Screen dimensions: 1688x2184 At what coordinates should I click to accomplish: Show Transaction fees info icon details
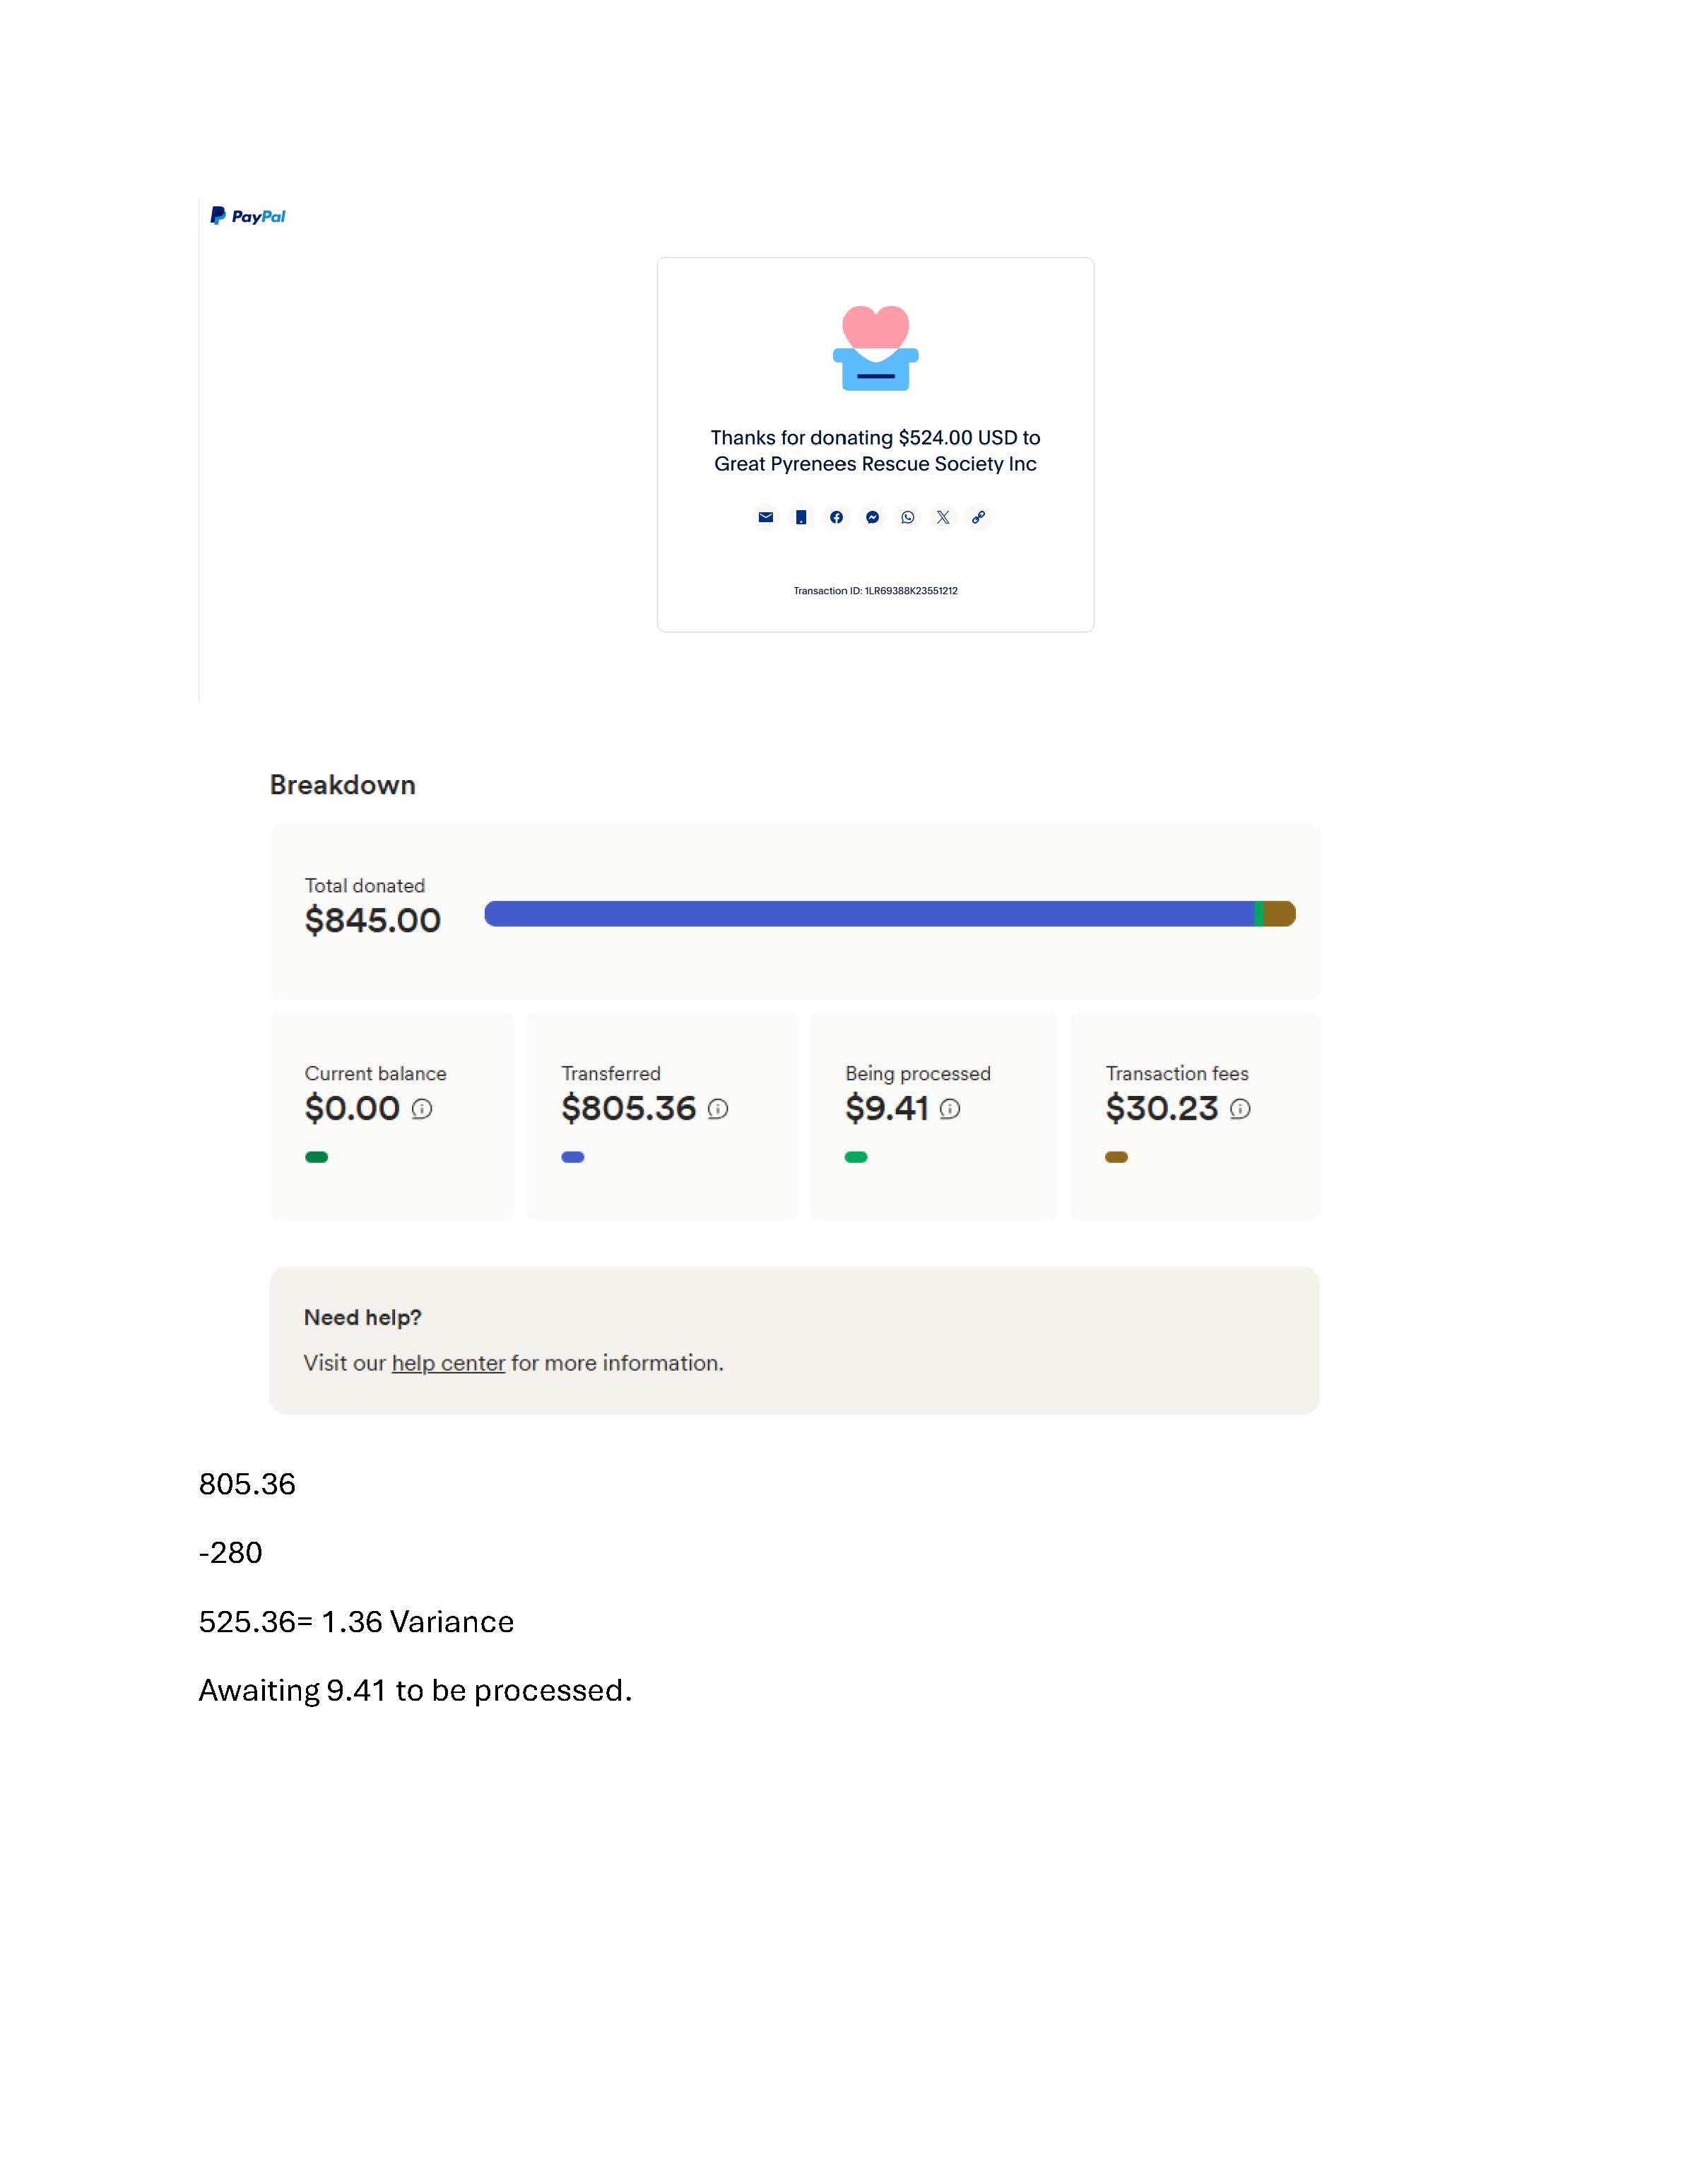pyautogui.click(x=1240, y=1109)
